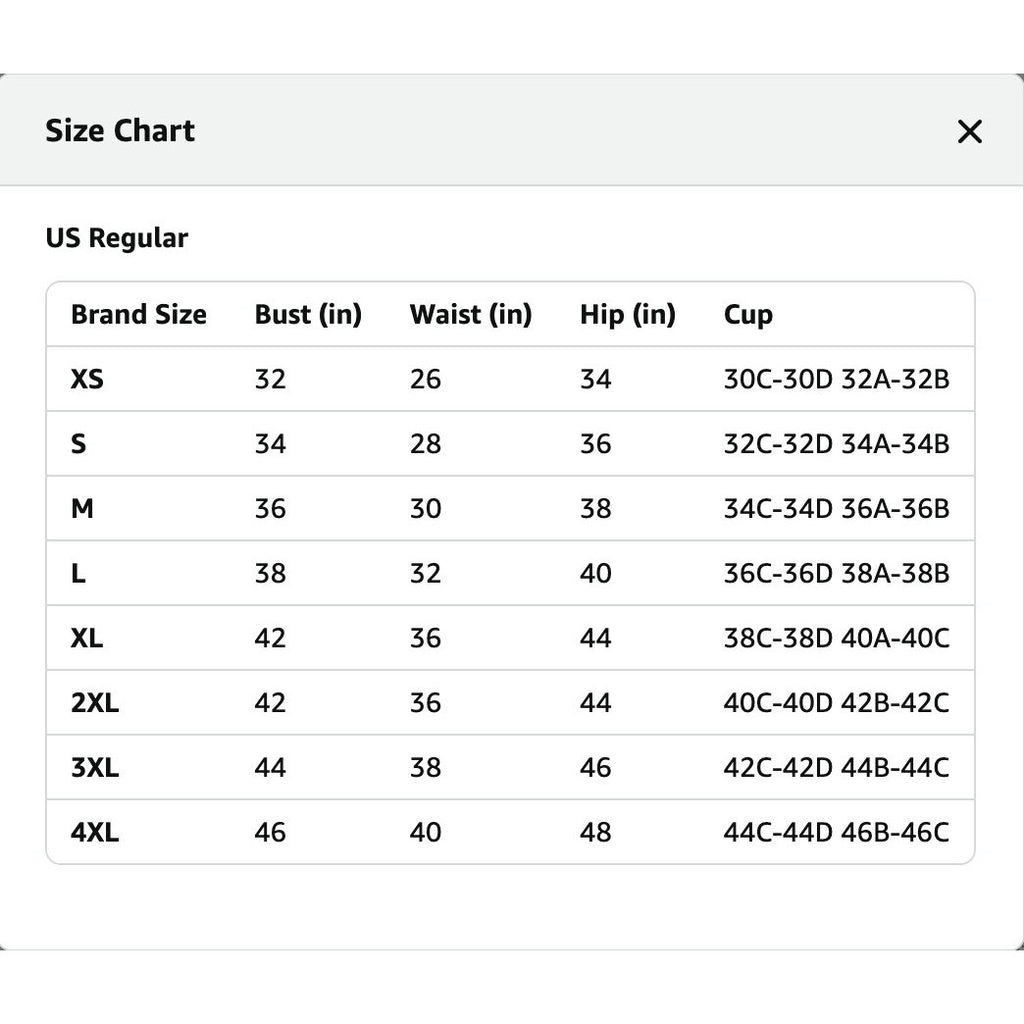This screenshot has height=1024, width=1024.
Task: Select the "2XL" brand size label
Action: pyautogui.click(x=95, y=703)
